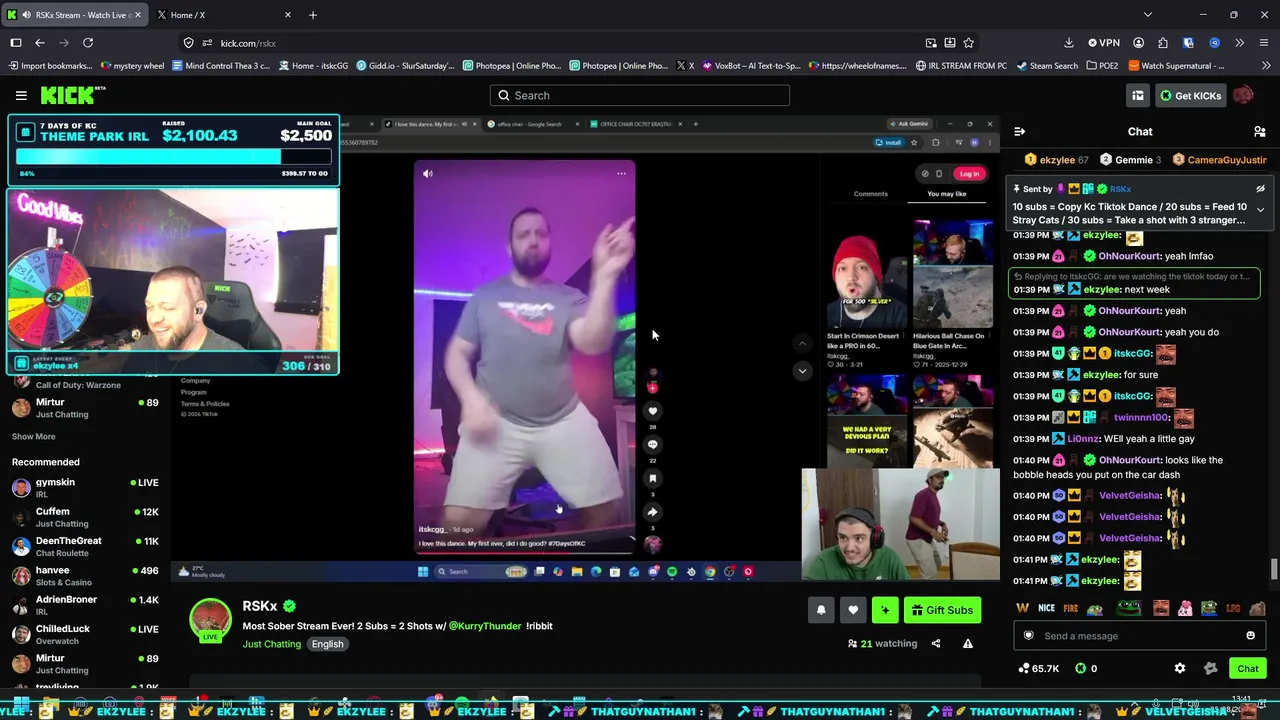
Task: Select the NICE quick emote
Action: (1046, 608)
